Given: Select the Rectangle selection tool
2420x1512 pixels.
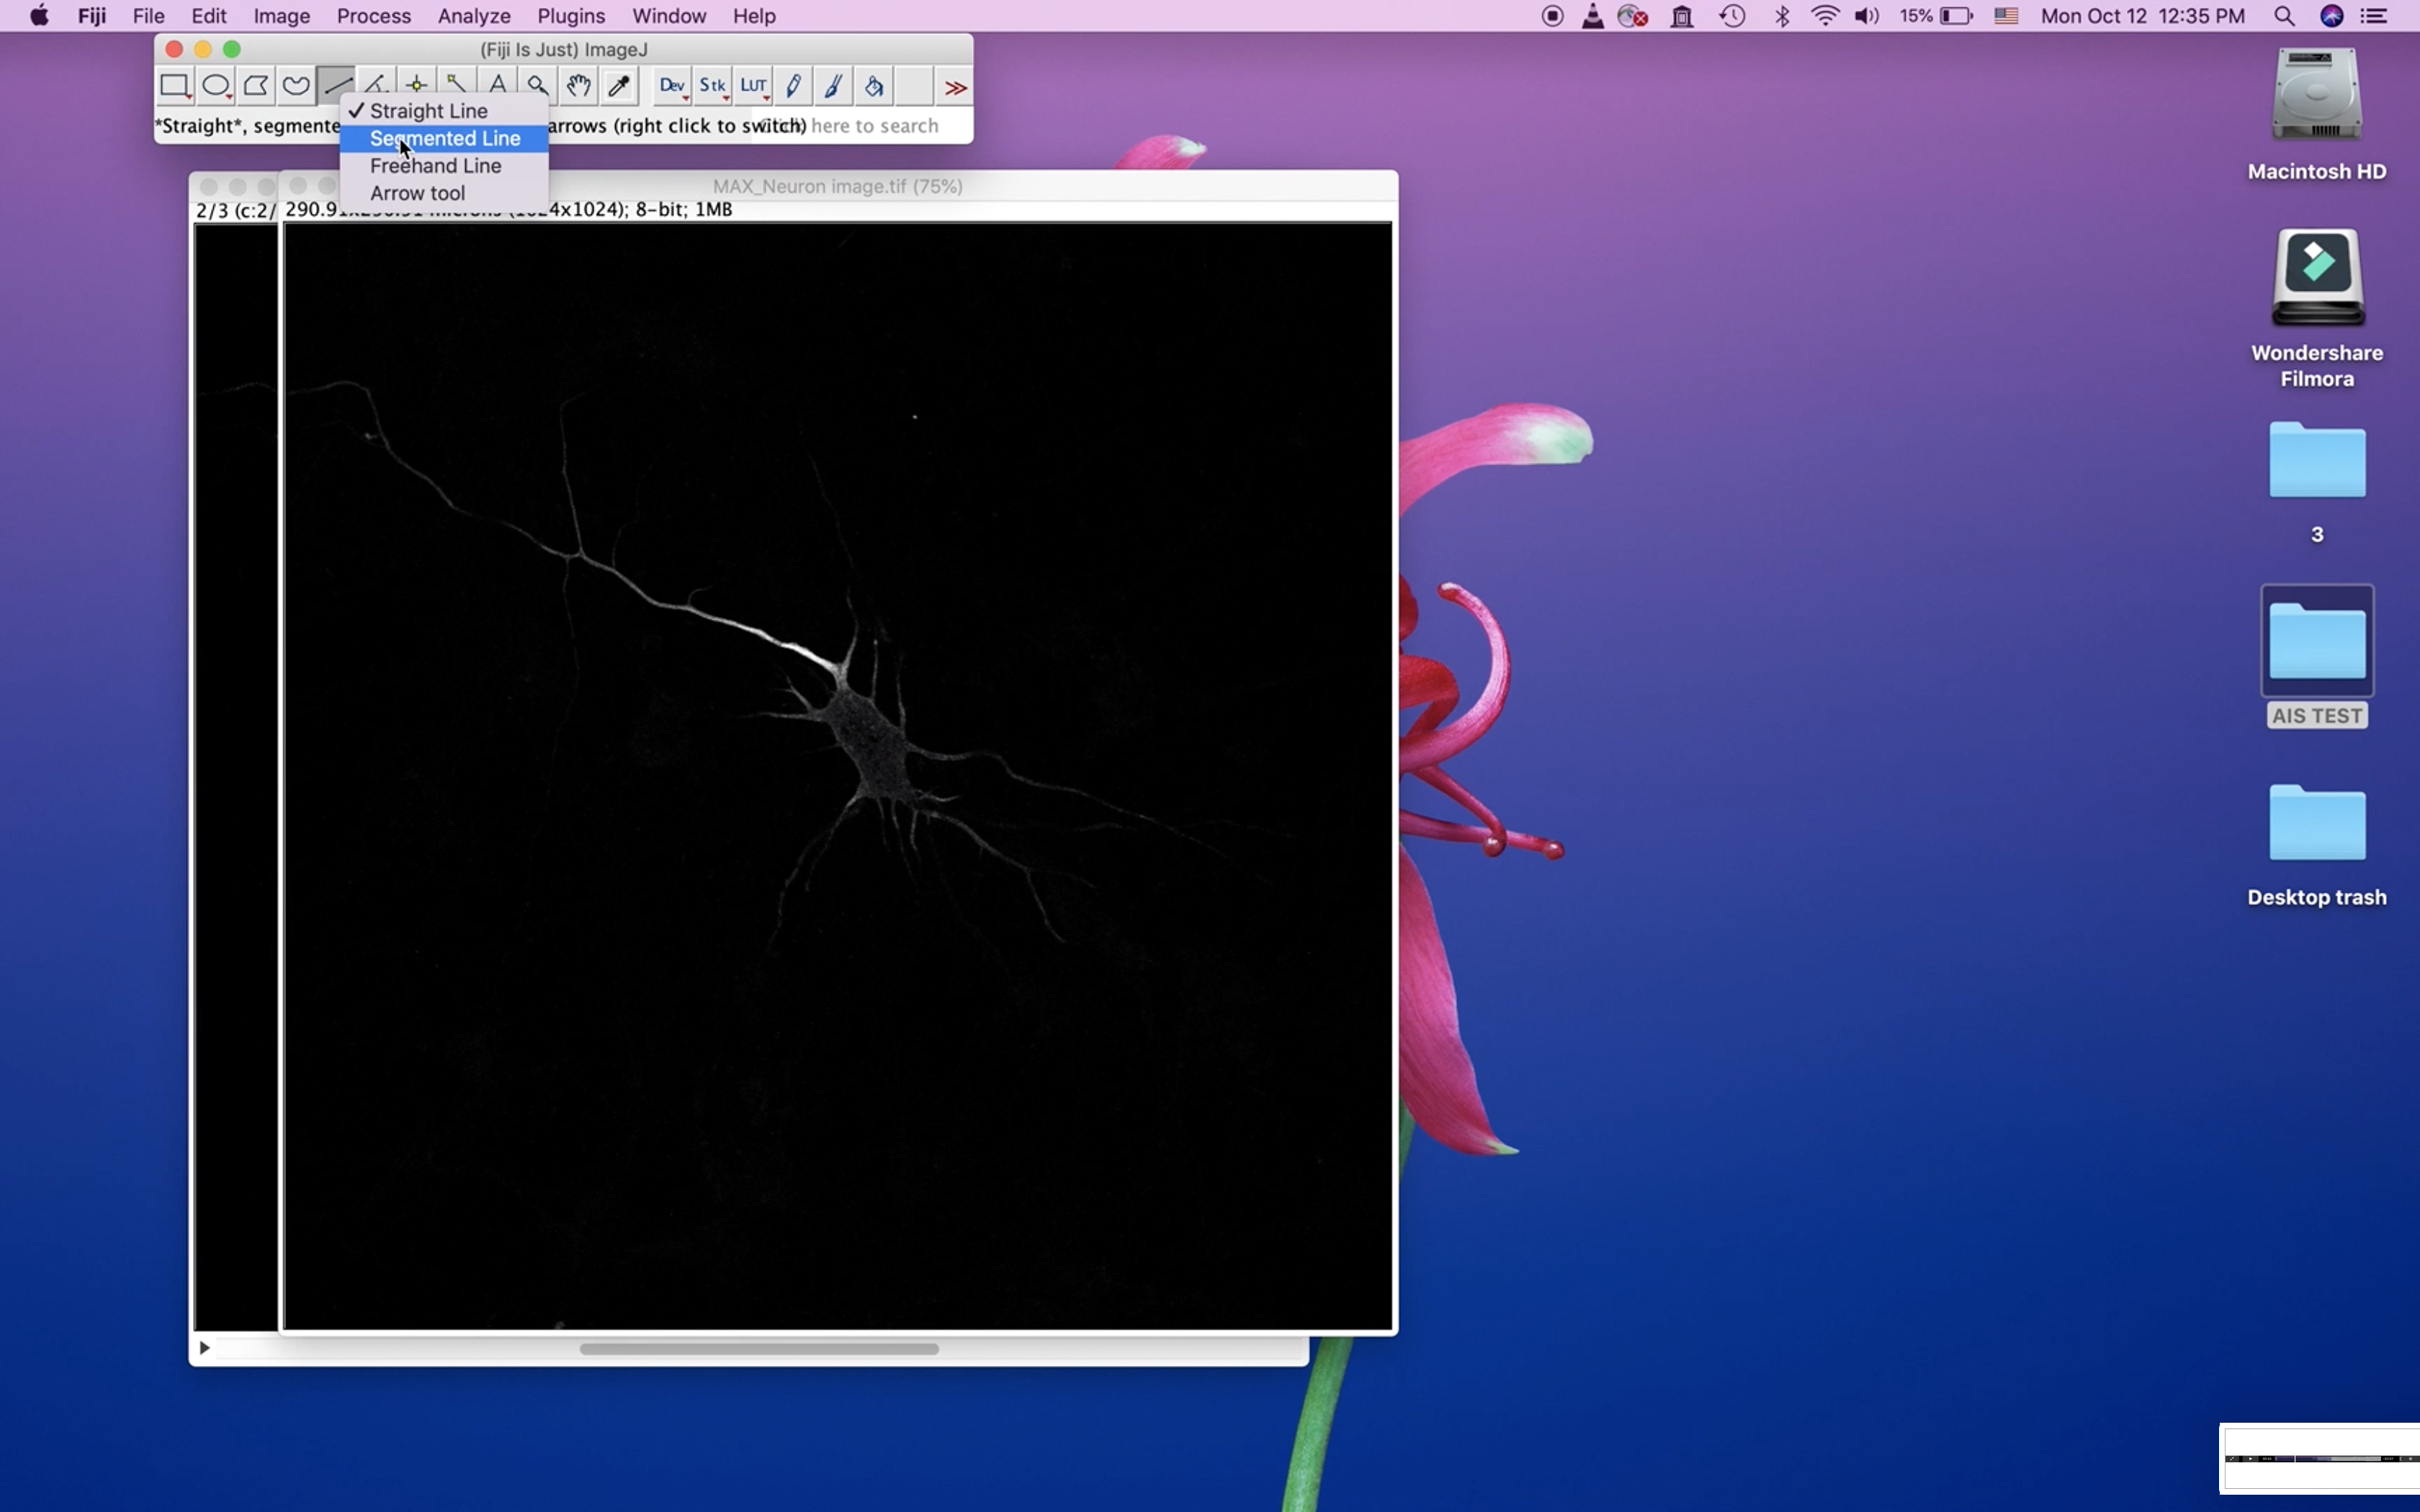Looking at the screenshot, I should click(x=175, y=86).
